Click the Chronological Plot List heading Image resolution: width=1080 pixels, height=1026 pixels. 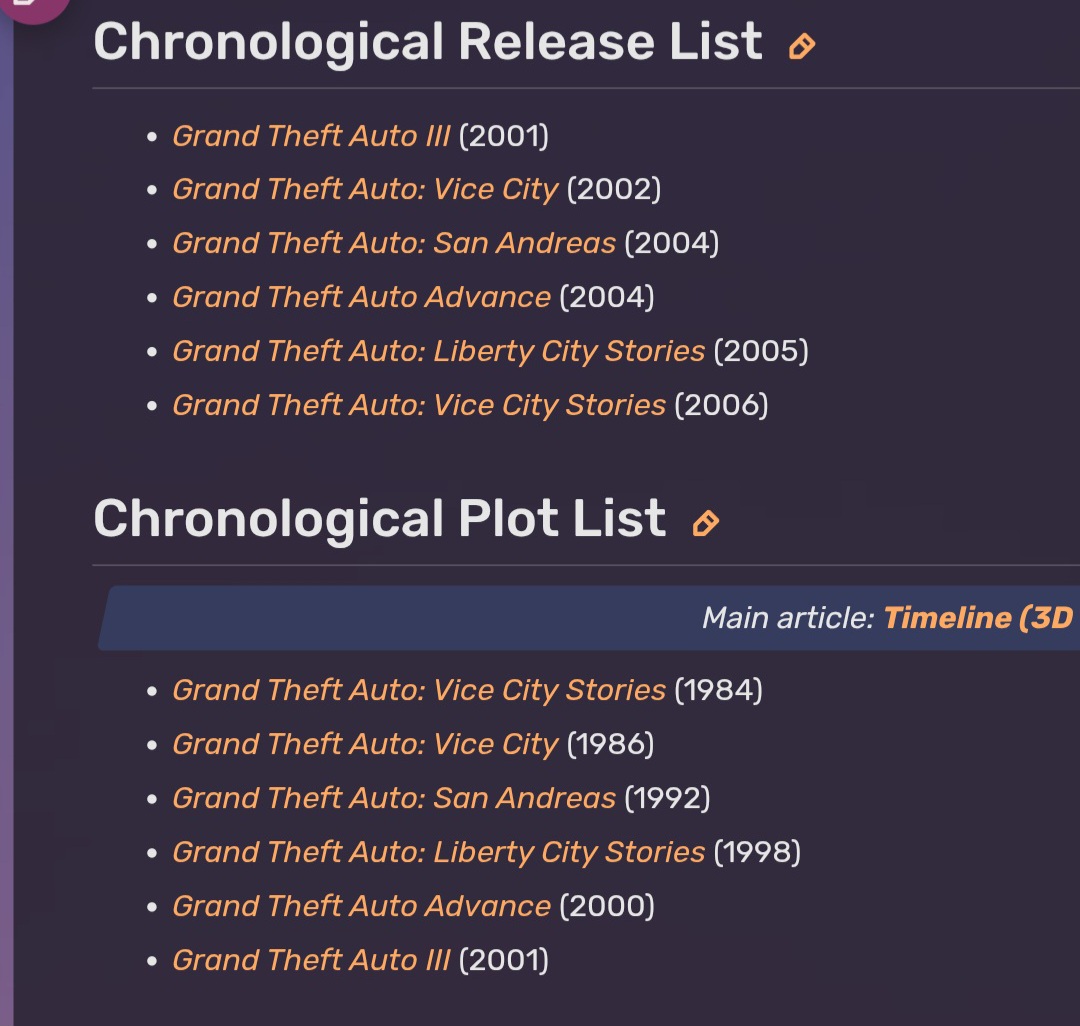(x=380, y=519)
